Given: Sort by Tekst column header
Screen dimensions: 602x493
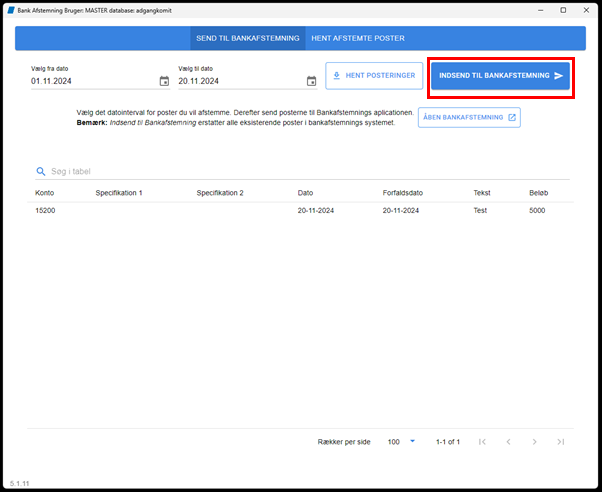Looking at the screenshot, I should point(482,193).
